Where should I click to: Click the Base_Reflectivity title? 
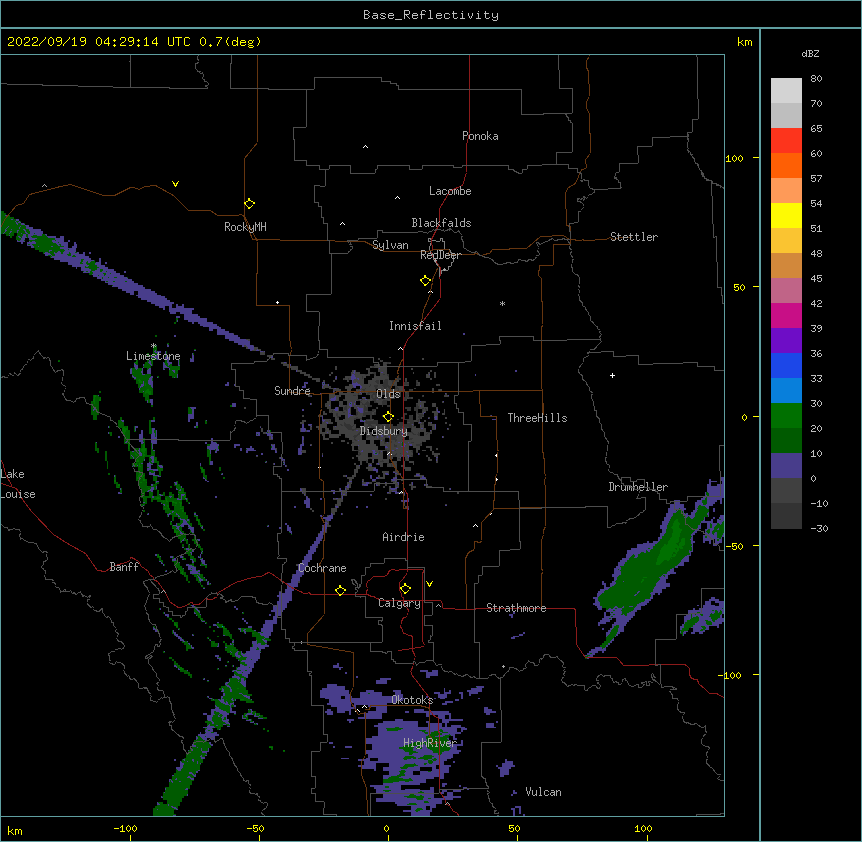pos(431,15)
